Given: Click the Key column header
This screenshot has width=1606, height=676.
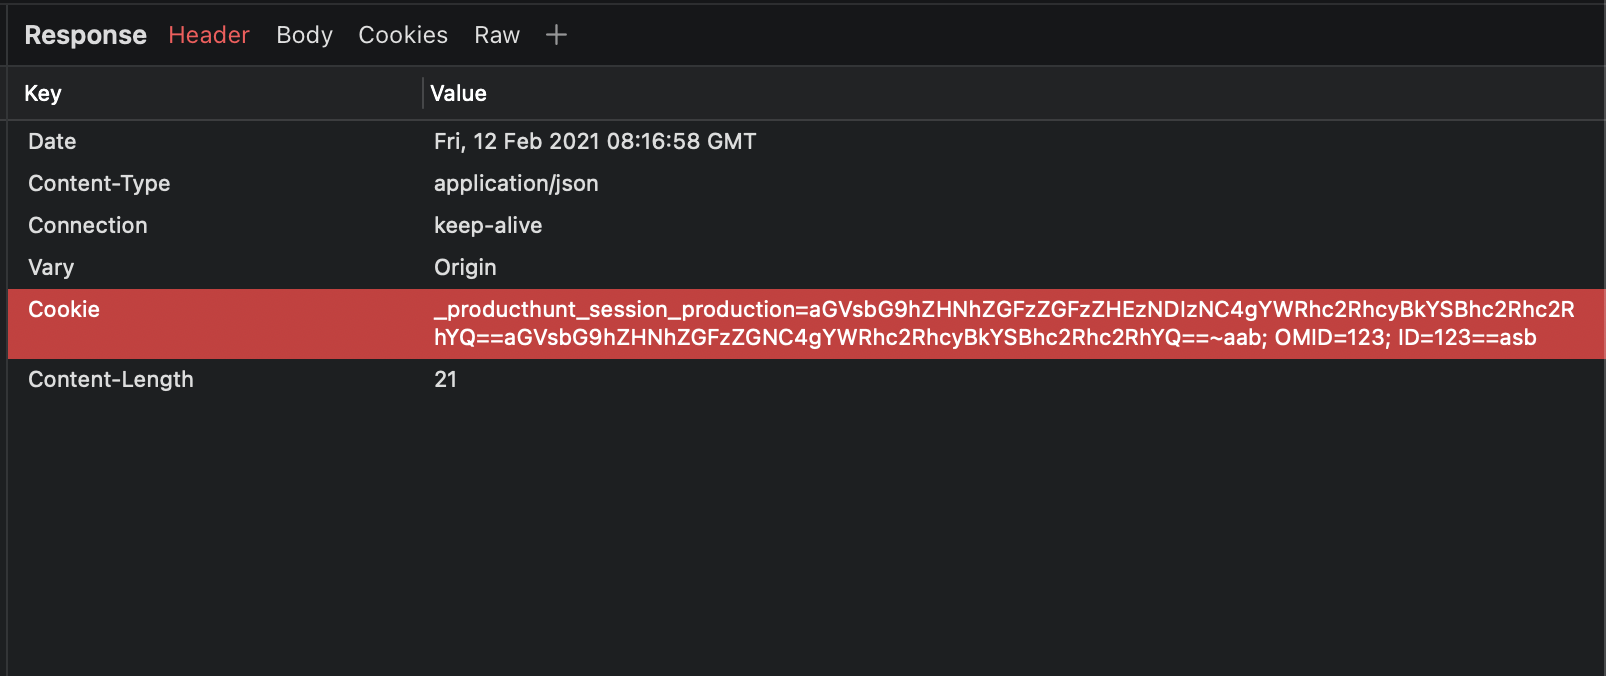Looking at the screenshot, I should 42,93.
